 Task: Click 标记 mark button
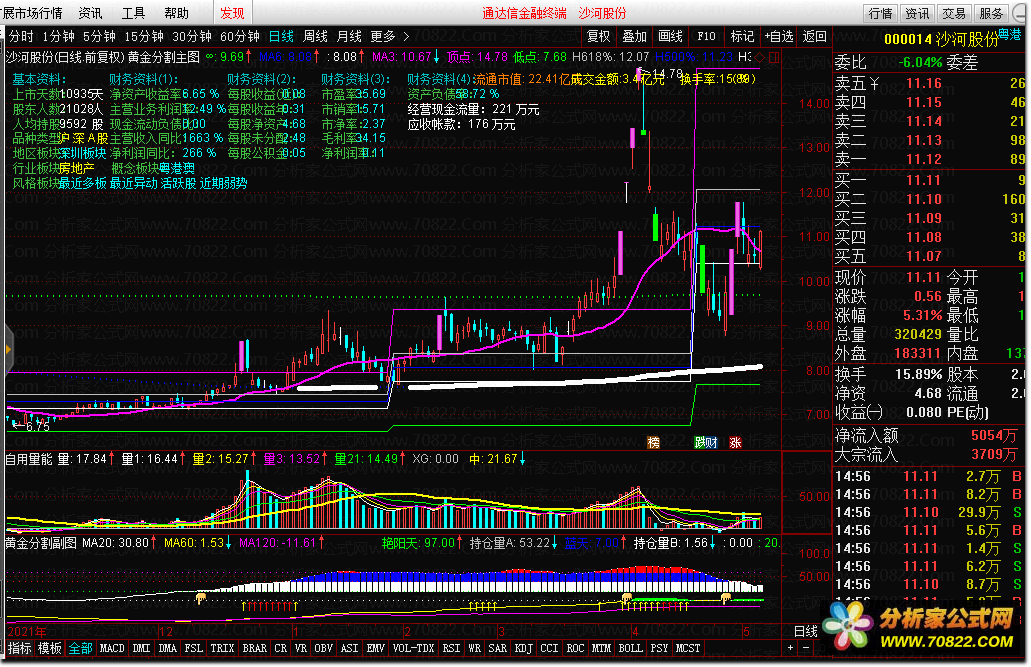coord(742,36)
